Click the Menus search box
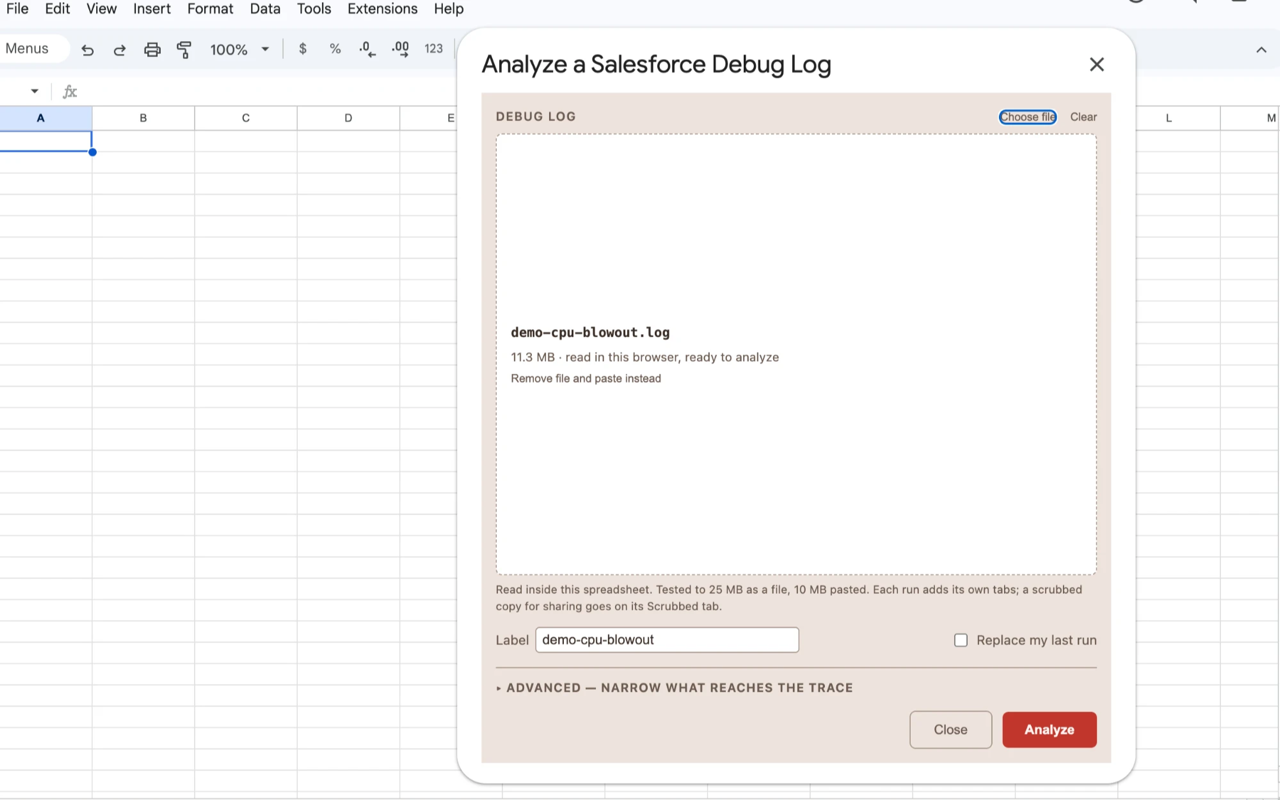1280x800 pixels. click(30, 49)
